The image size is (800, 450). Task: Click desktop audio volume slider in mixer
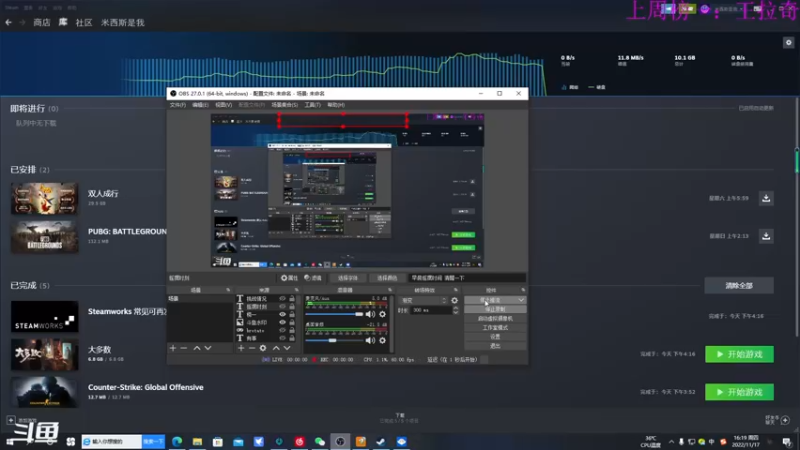tap(334, 340)
